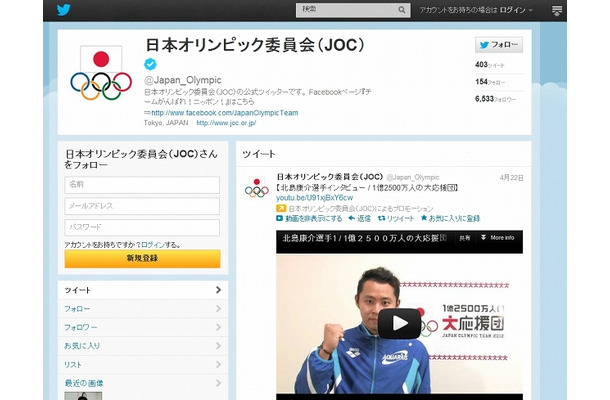This screenshot has height=400, width=610.
Task: Open 154 following count link
Action: pyautogui.click(x=490, y=82)
